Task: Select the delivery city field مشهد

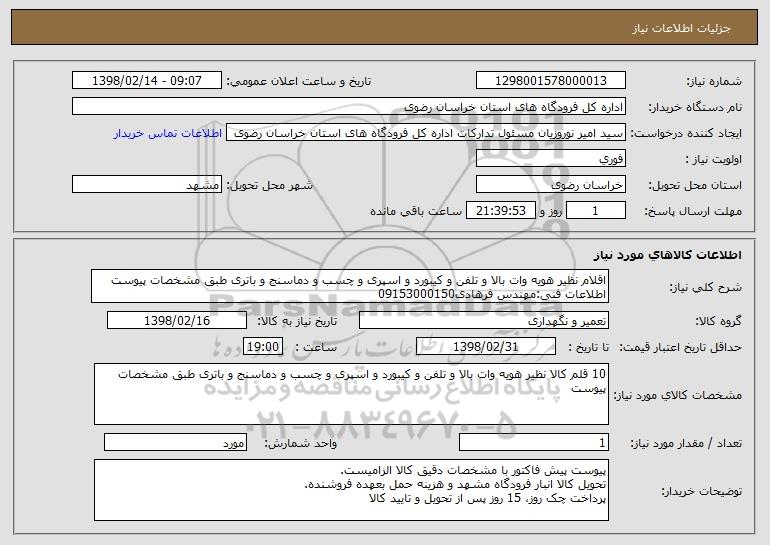Action: coord(147,185)
